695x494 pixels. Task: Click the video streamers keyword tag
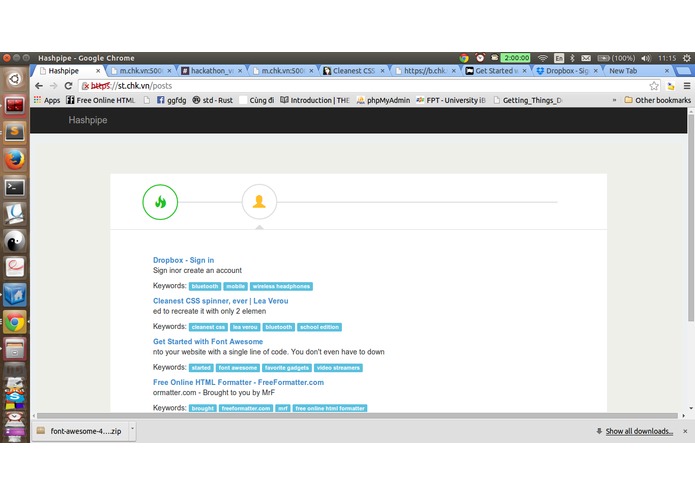[x=338, y=368]
